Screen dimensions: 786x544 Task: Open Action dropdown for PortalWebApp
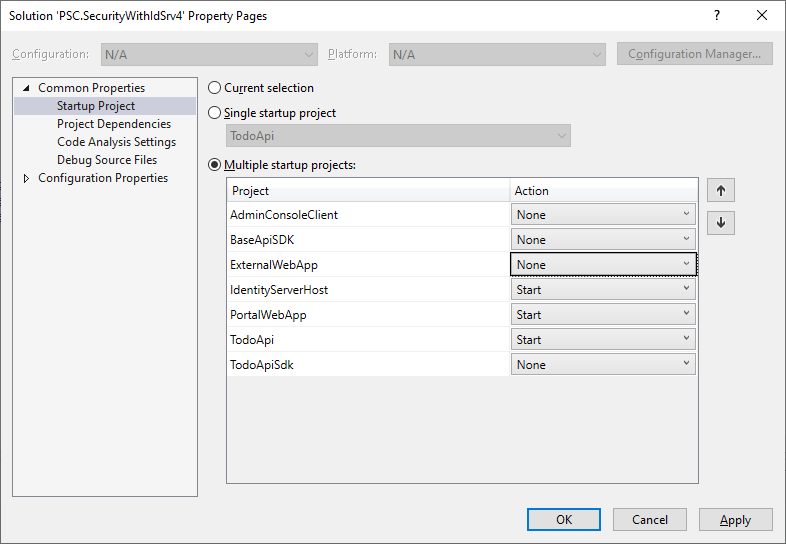[603, 315]
